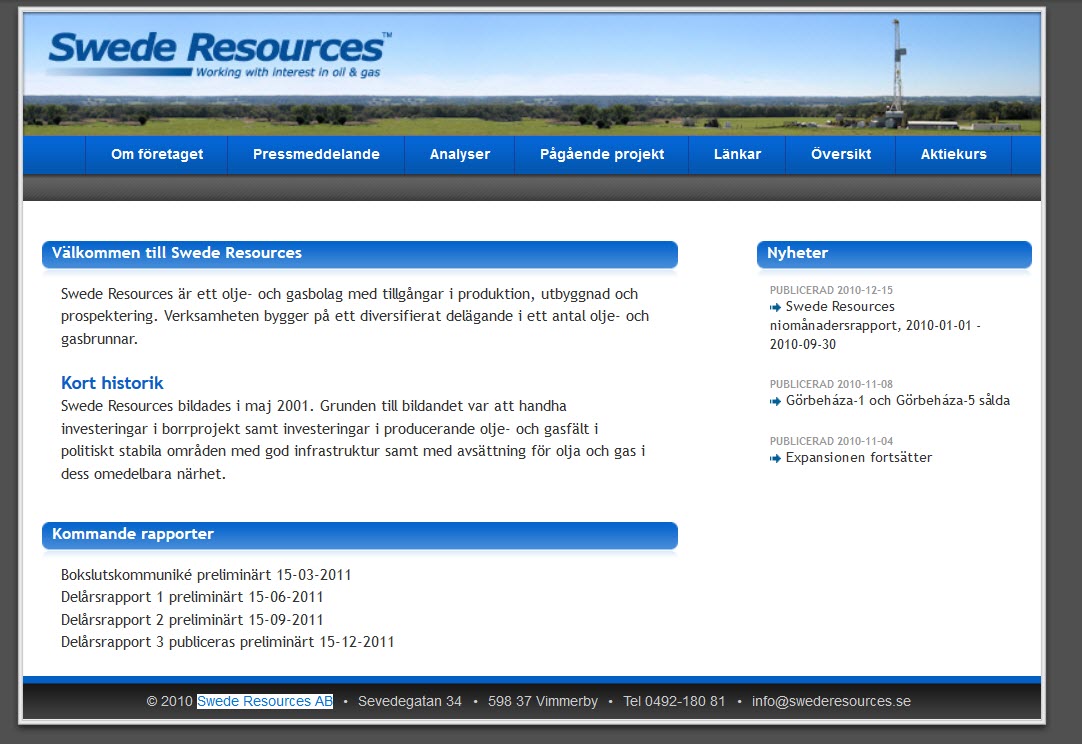This screenshot has height=744, width=1082.
Task: Select the Delårsrapport 2 preliminärt 15-09-2011 line
Action: pos(192,620)
